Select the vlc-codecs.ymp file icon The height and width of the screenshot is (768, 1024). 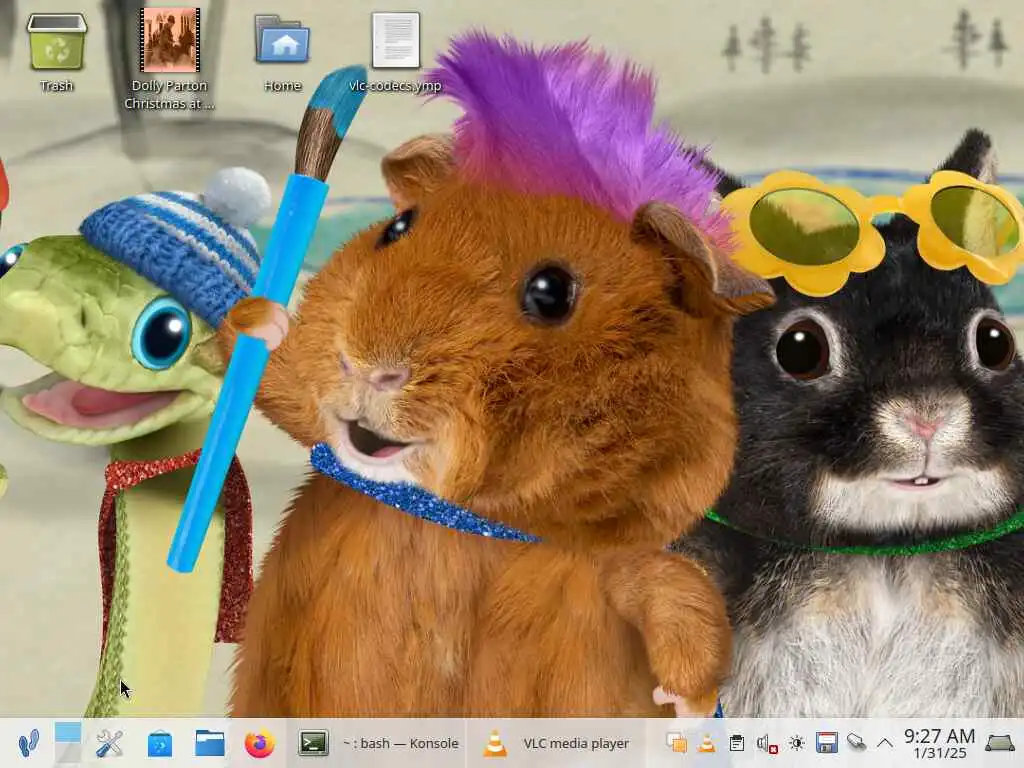click(395, 52)
